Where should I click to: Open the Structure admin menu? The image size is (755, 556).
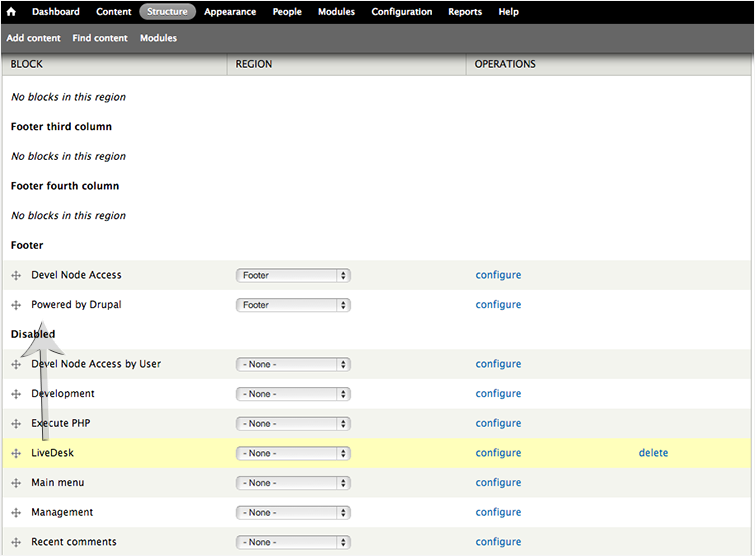pyautogui.click(x=167, y=12)
